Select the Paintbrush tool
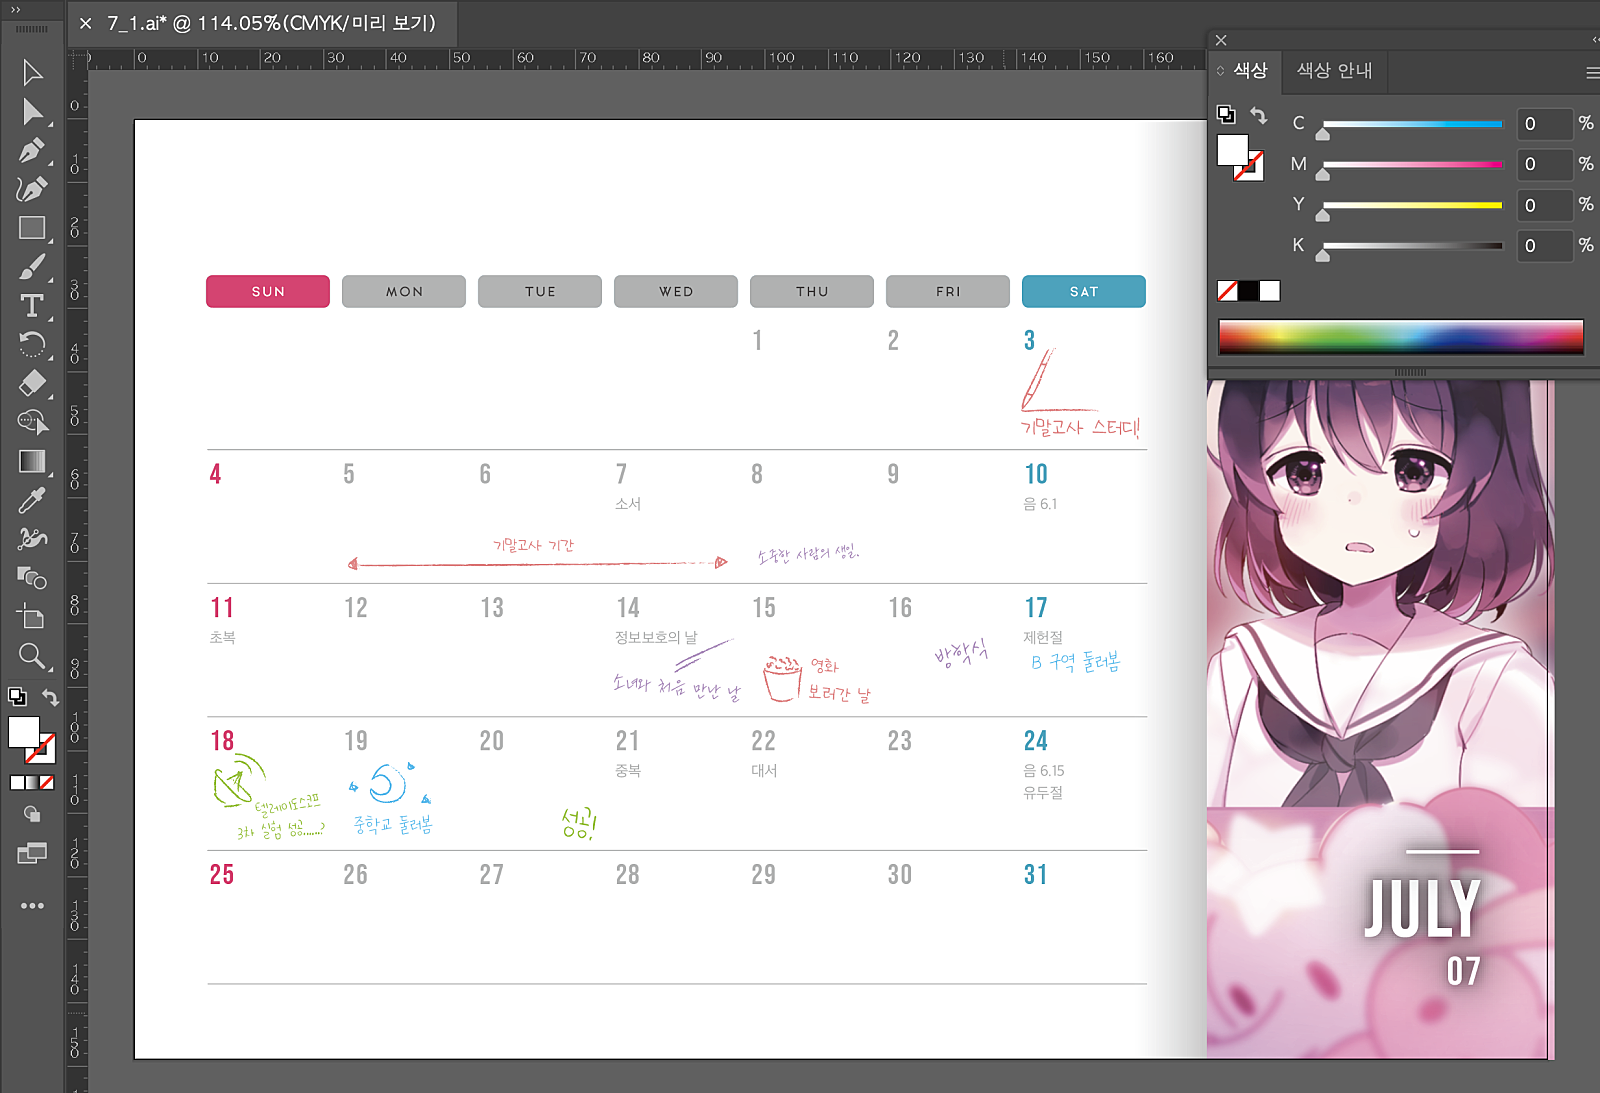The width and height of the screenshot is (1600, 1093). pos(32,267)
